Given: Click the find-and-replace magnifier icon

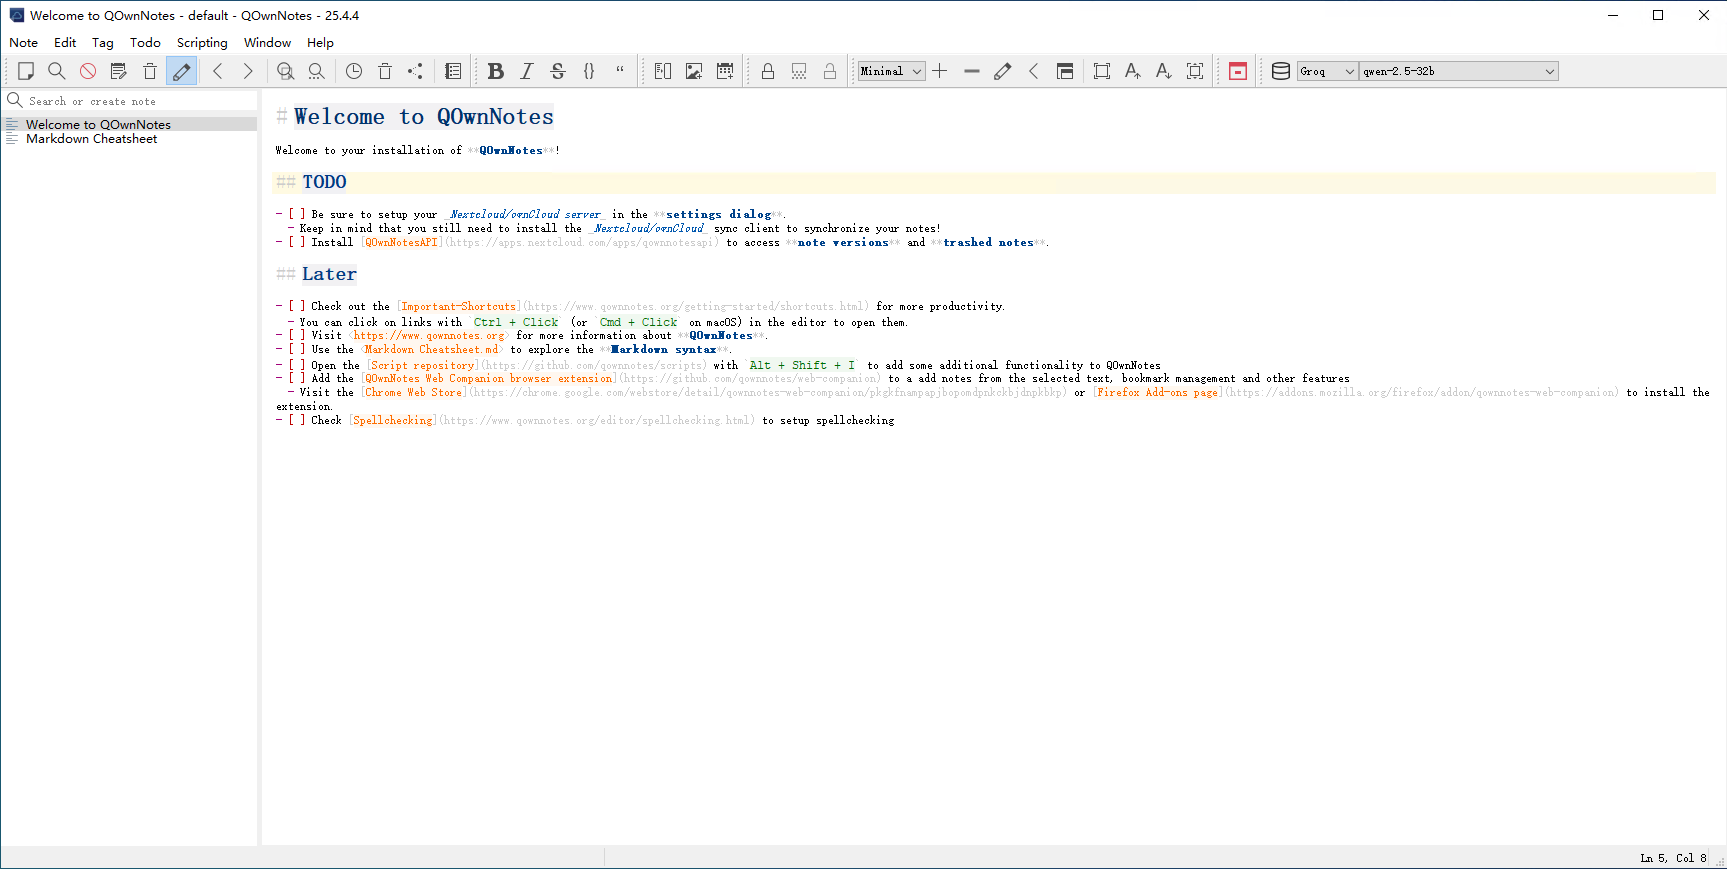Looking at the screenshot, I should click(x=317, y=71).
